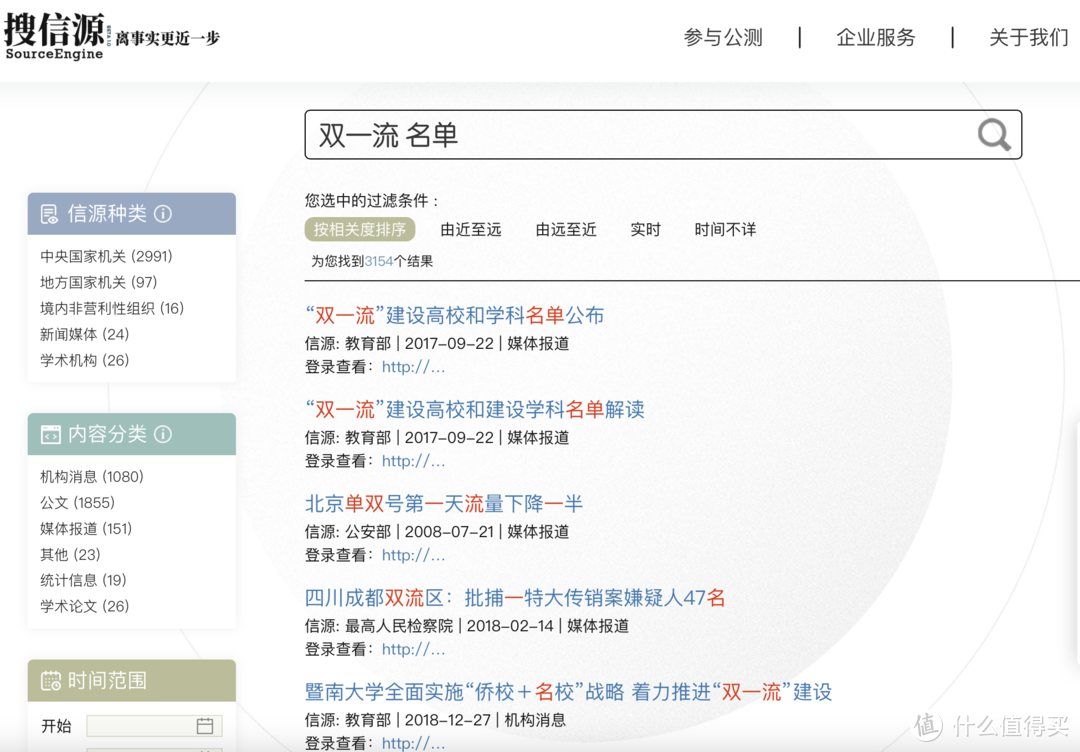Click the magnifier search icon
This screenshot has width=1080, height=752.
pyautogui.click(x=994, y=135)
